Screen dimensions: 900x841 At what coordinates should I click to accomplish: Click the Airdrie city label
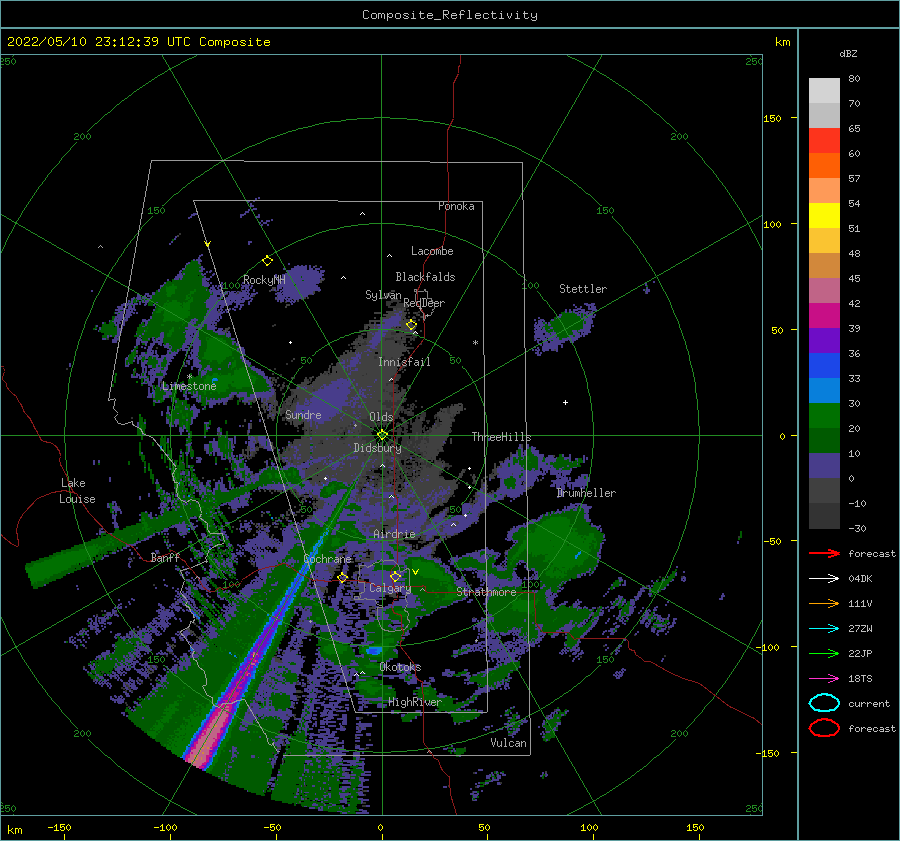point(394,534)
